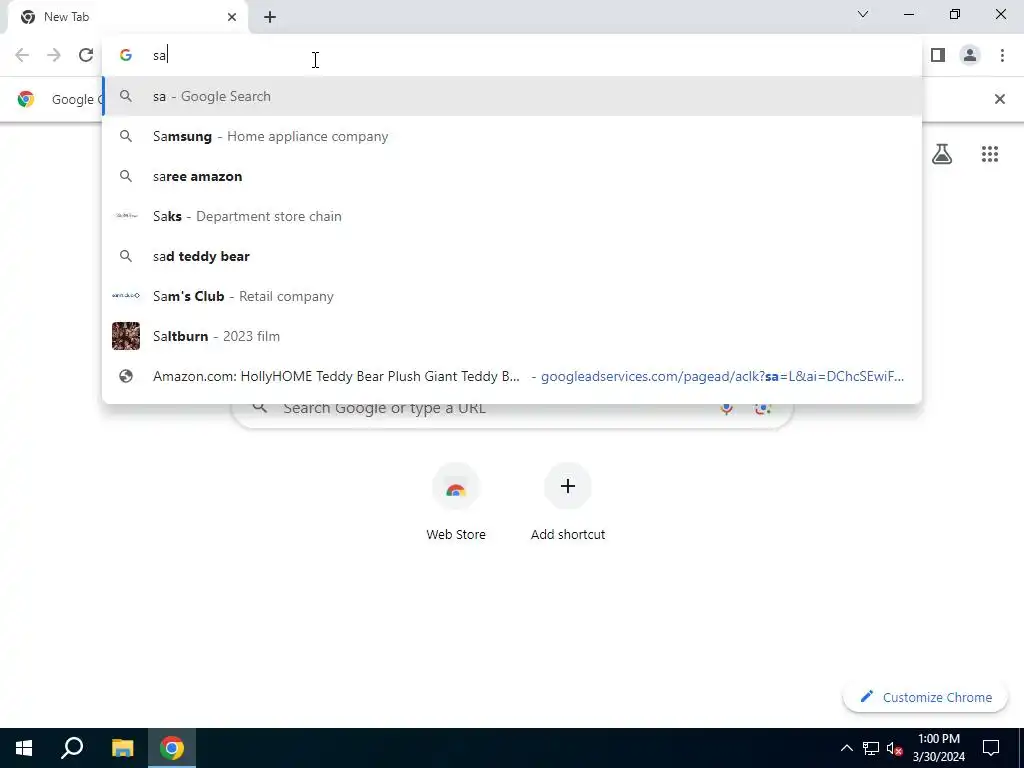
Task: Open a new tab with plus button
Action: tap(270, 17)
